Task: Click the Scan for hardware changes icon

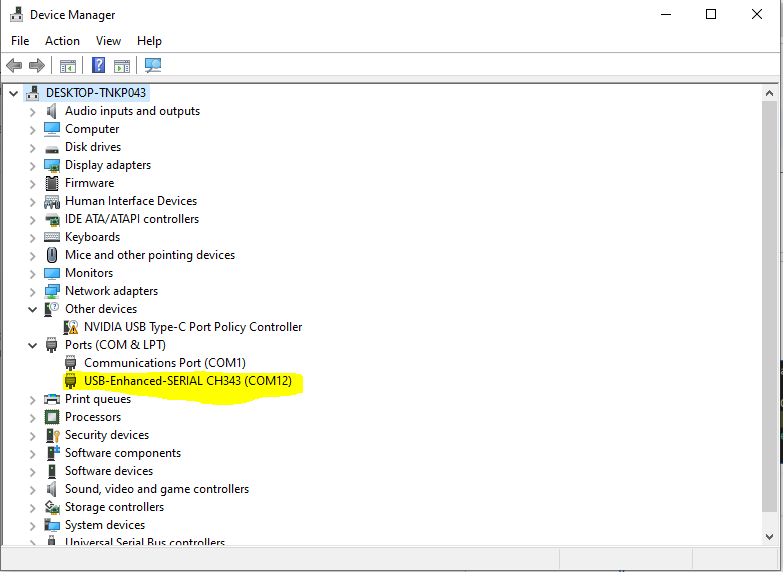Action: 152,65
